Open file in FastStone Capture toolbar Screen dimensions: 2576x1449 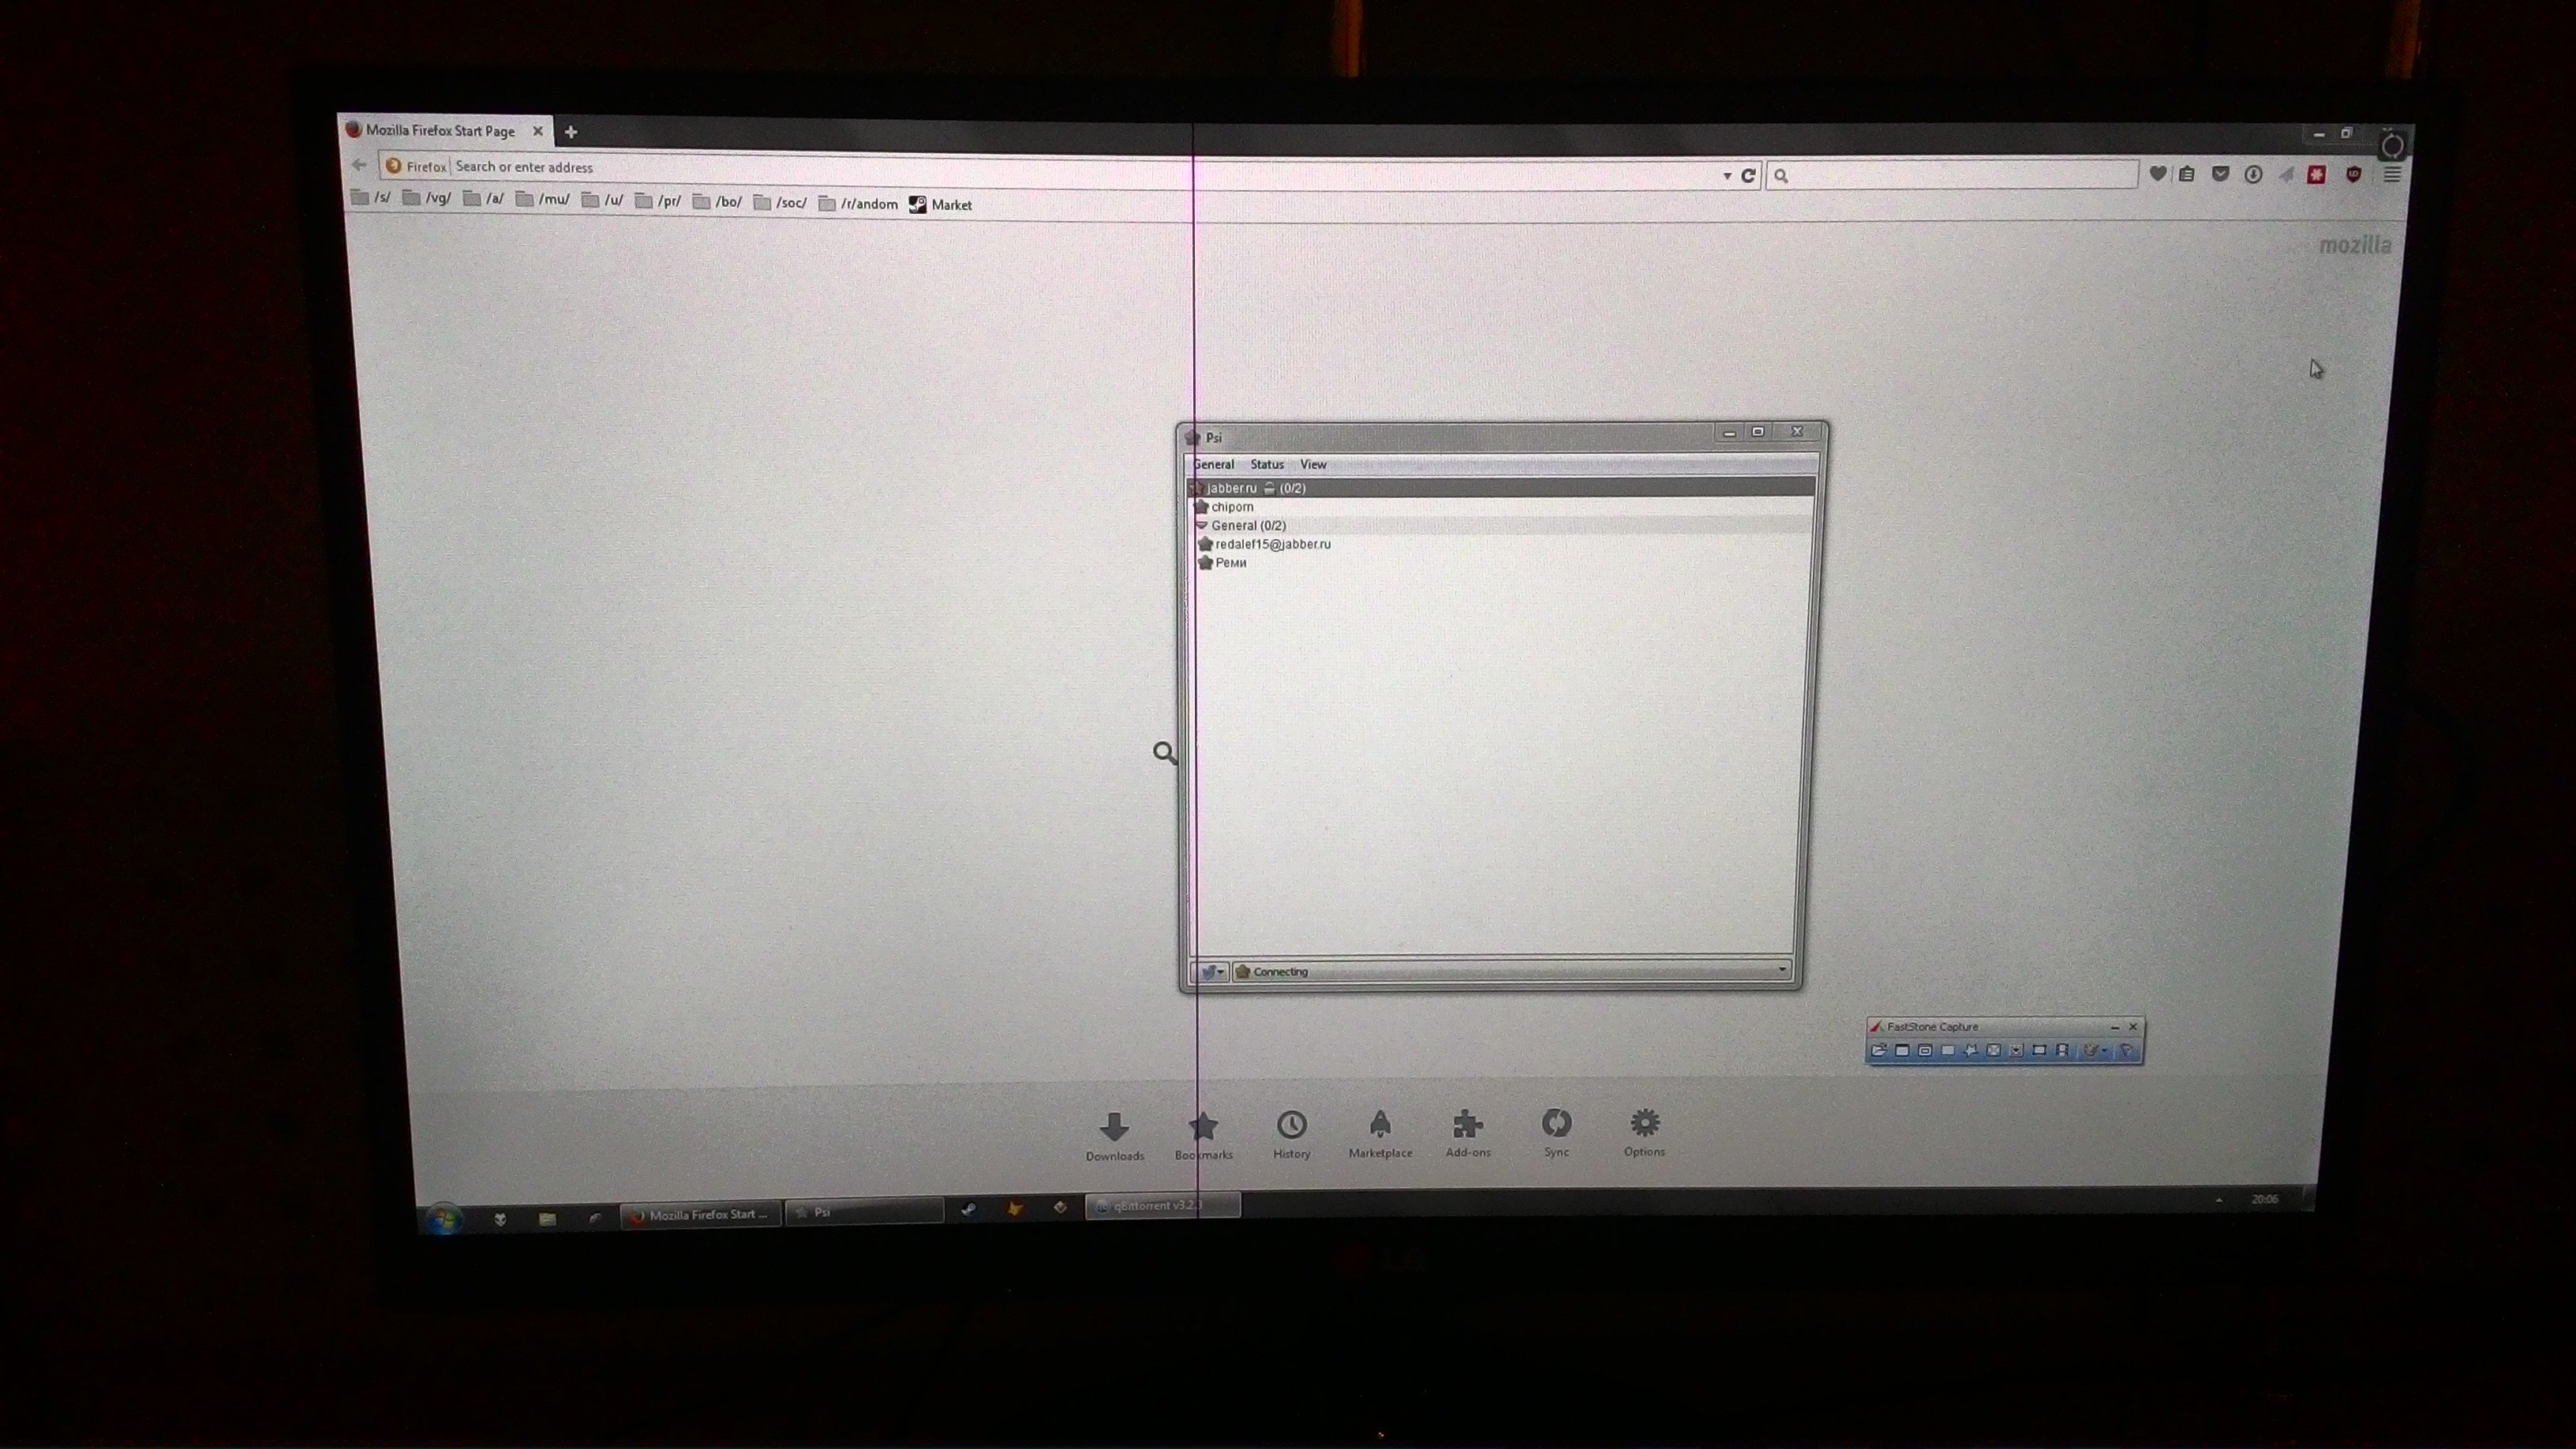pyautogui.click(x=1880, y=1050)
